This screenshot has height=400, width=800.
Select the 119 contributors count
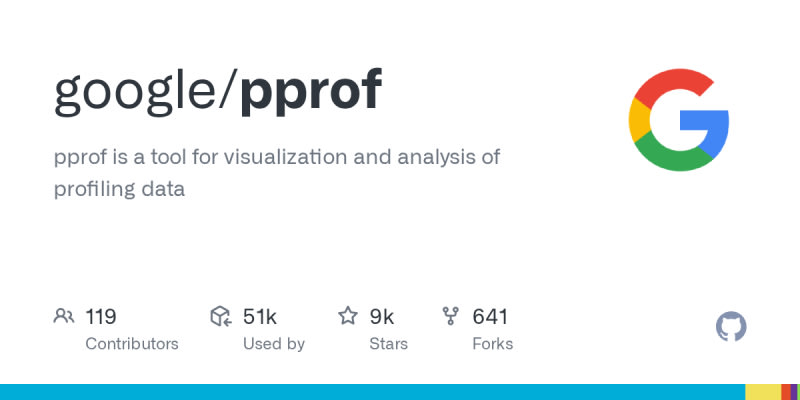coord(101,317)
